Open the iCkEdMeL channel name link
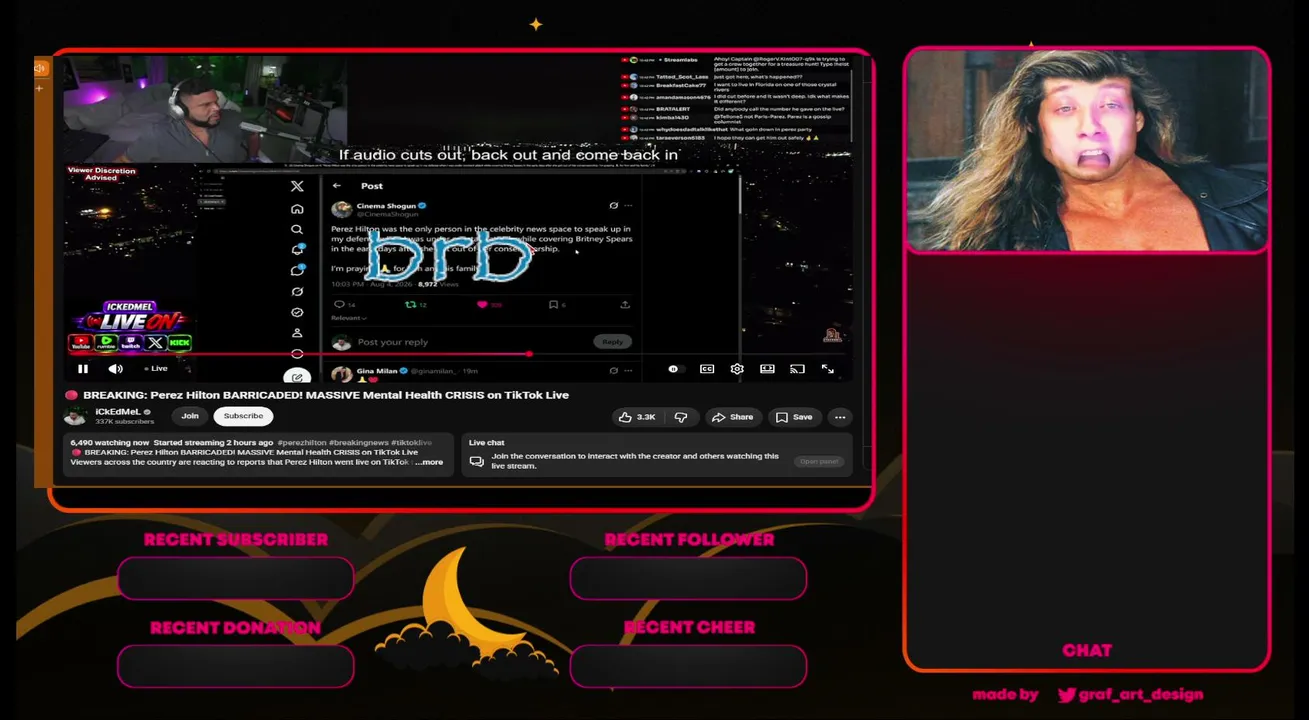The width and height of the screenshot is (1309, 720). point(117,411)
